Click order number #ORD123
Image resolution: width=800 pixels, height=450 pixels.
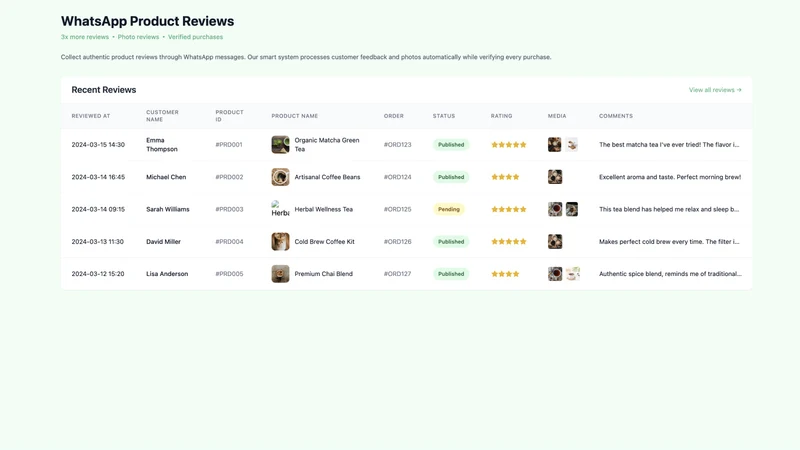[x=397, y=145]
